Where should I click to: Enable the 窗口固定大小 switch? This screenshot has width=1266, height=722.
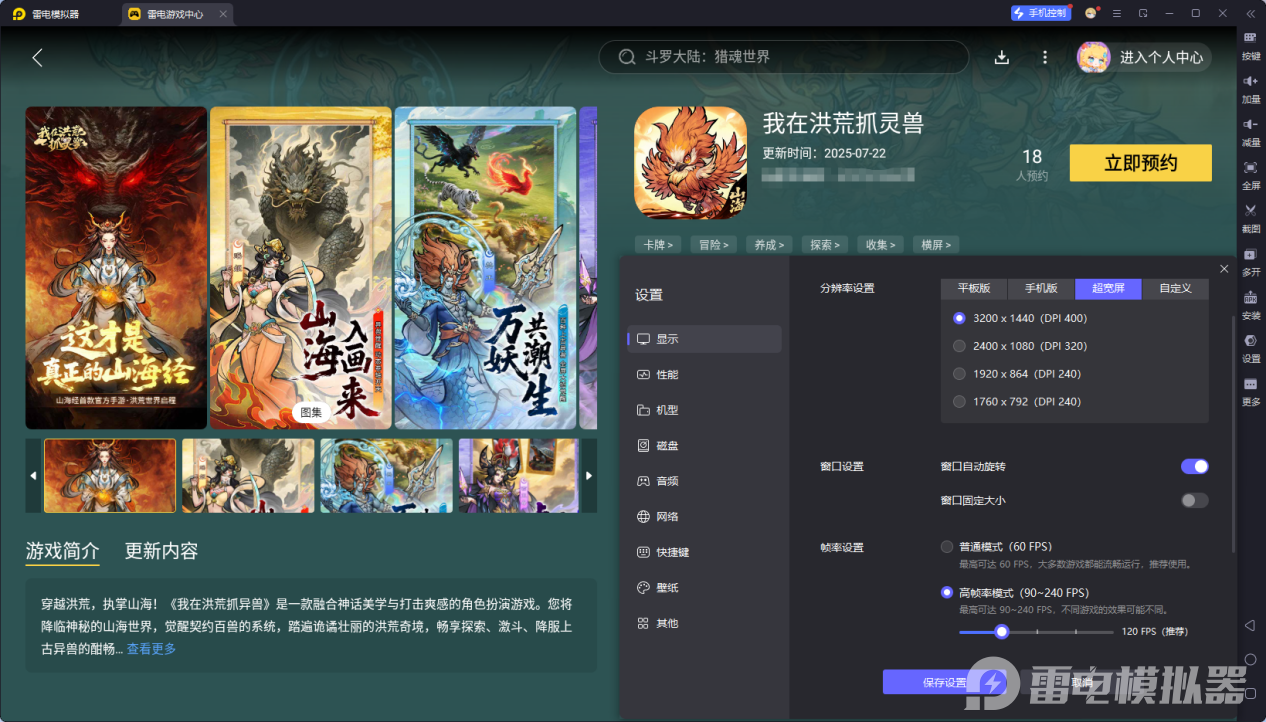pos(1194,500)
